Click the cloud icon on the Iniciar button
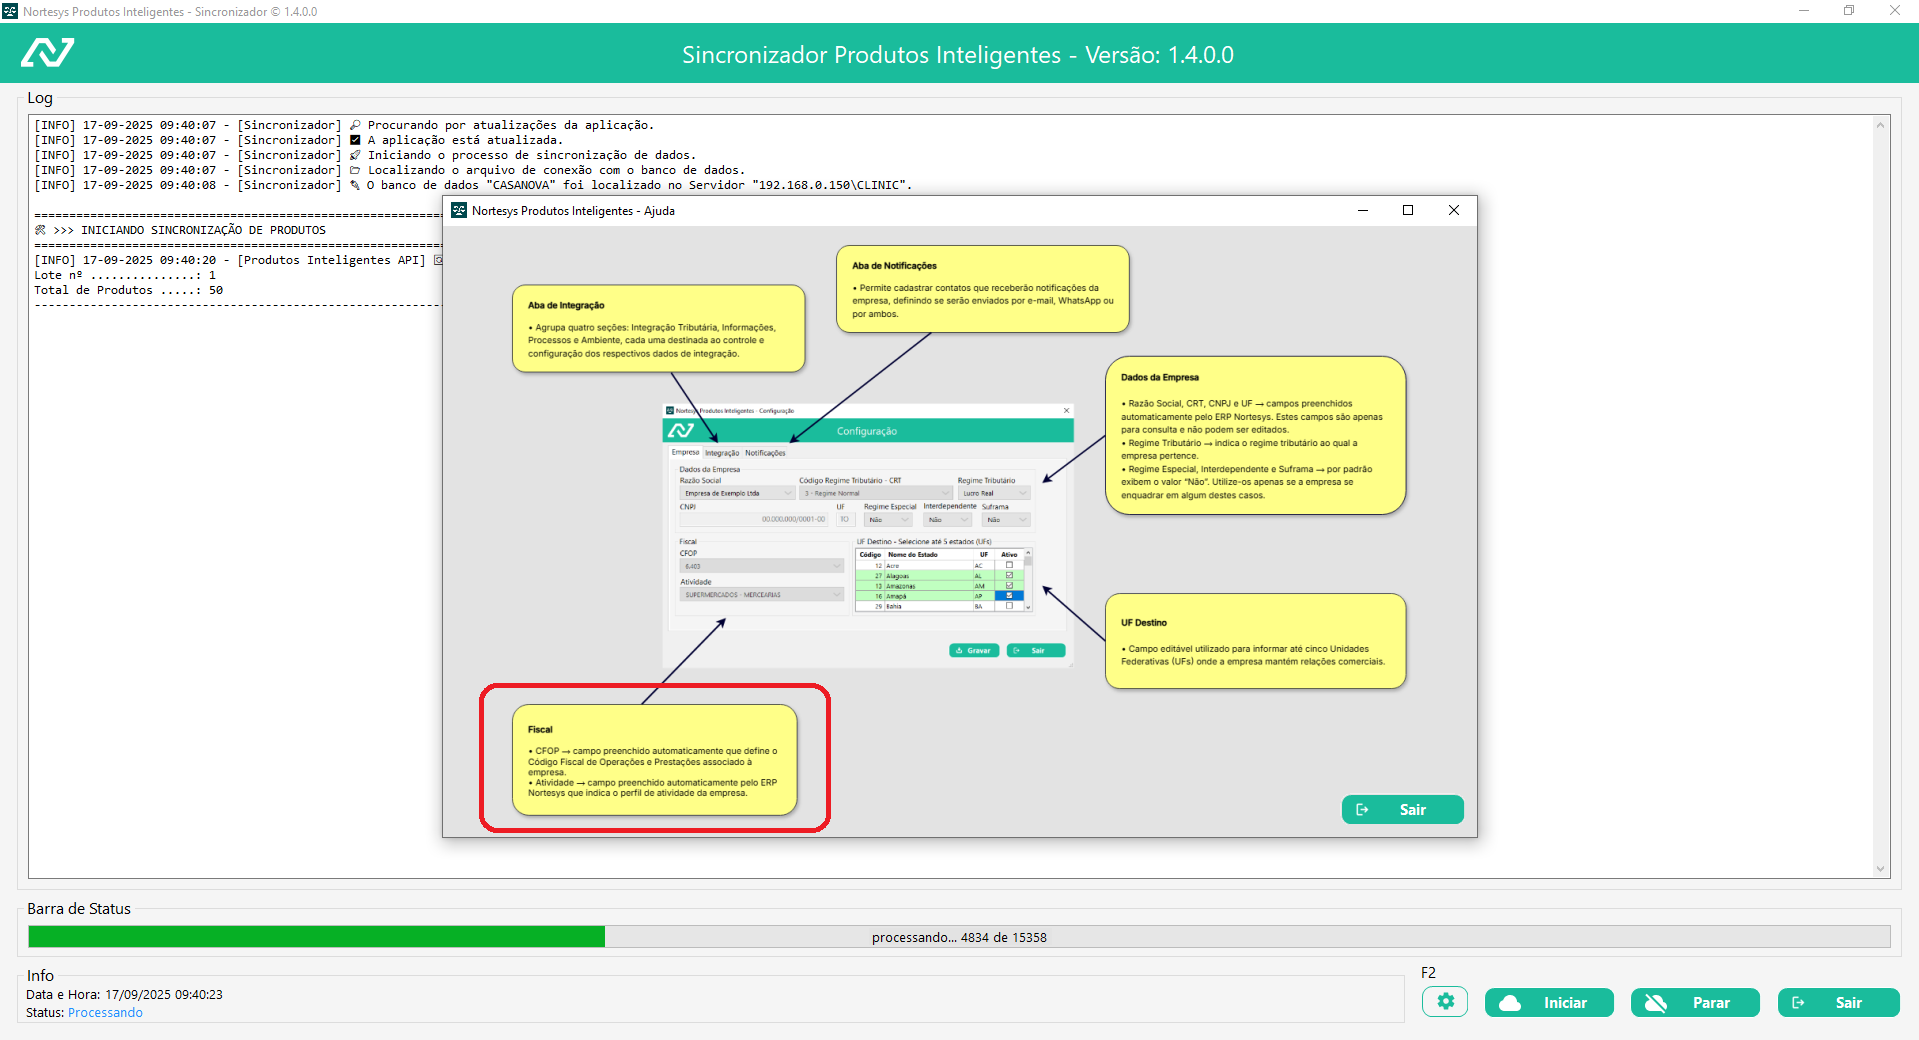 (1510, 1003)
